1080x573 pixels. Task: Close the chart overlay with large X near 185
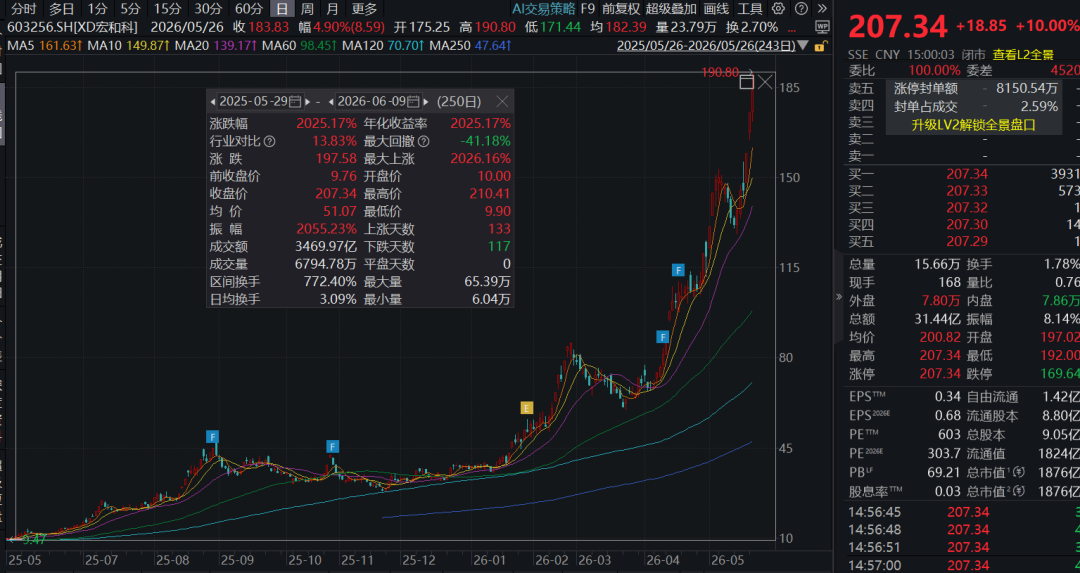click(x=765, y=83)
